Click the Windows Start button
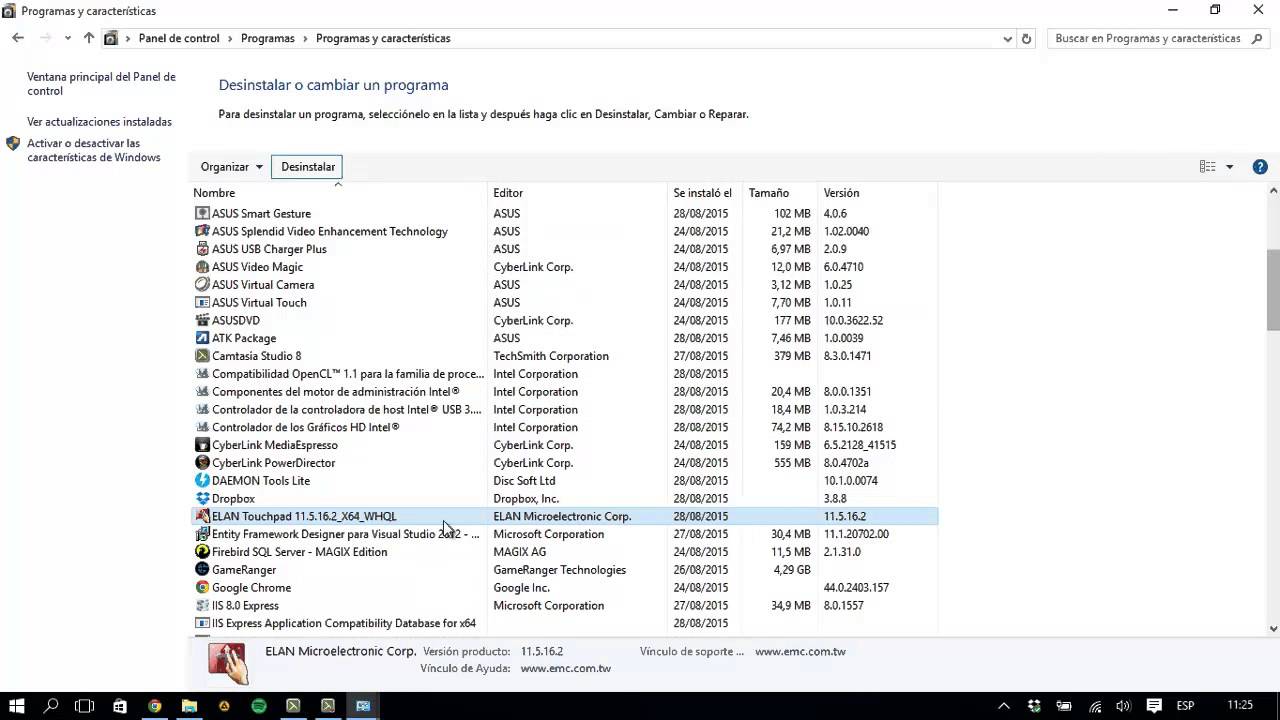 coord(17,705)
